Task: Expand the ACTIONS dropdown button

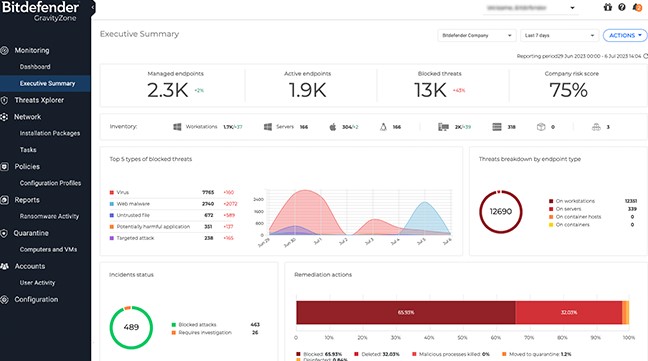Action: (x=625, y=36)
